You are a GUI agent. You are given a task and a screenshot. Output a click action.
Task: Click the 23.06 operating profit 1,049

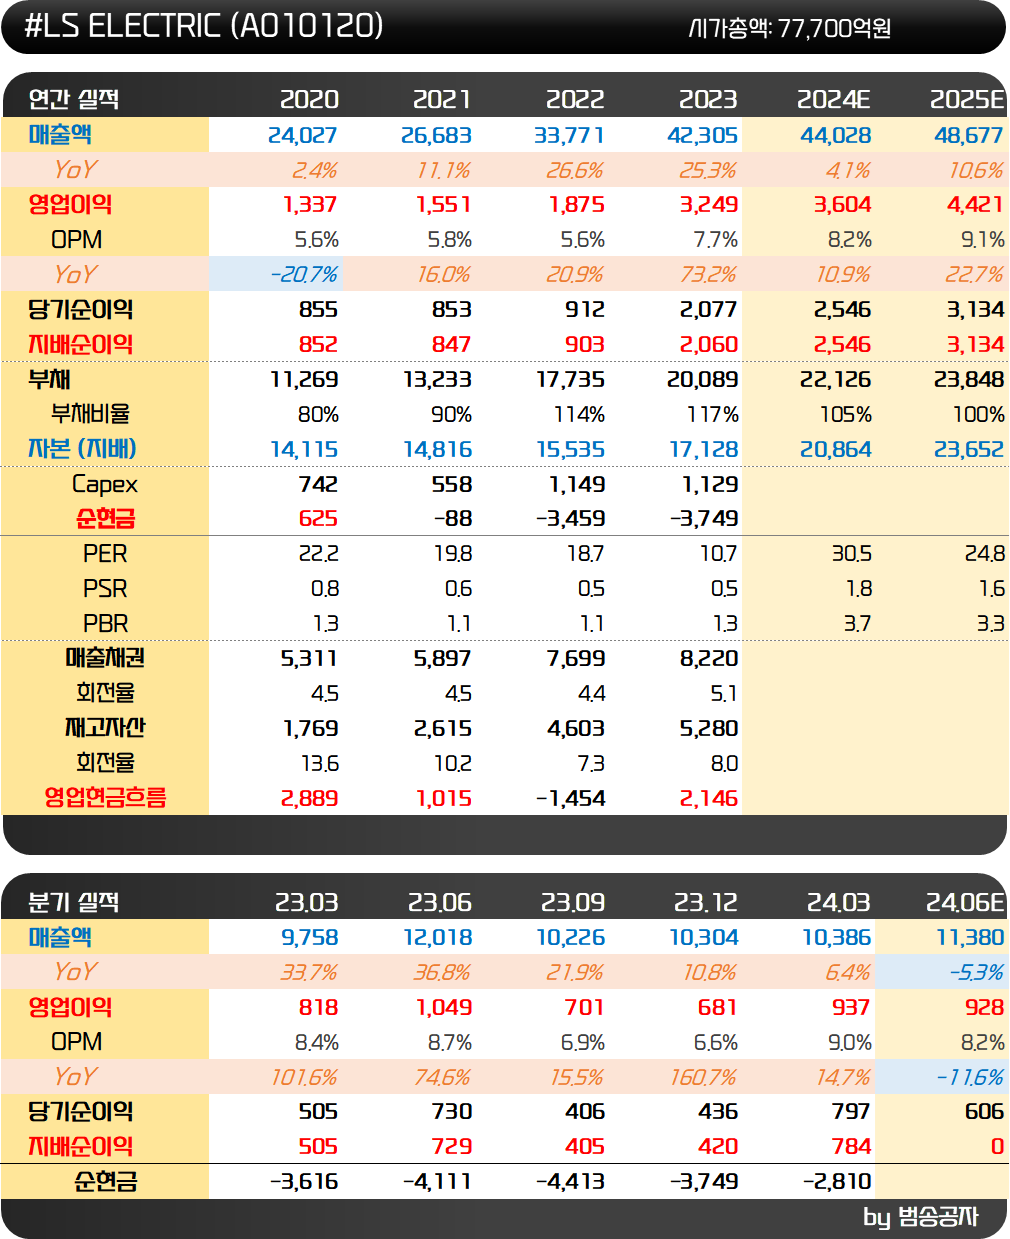(x=443, y=1007)
